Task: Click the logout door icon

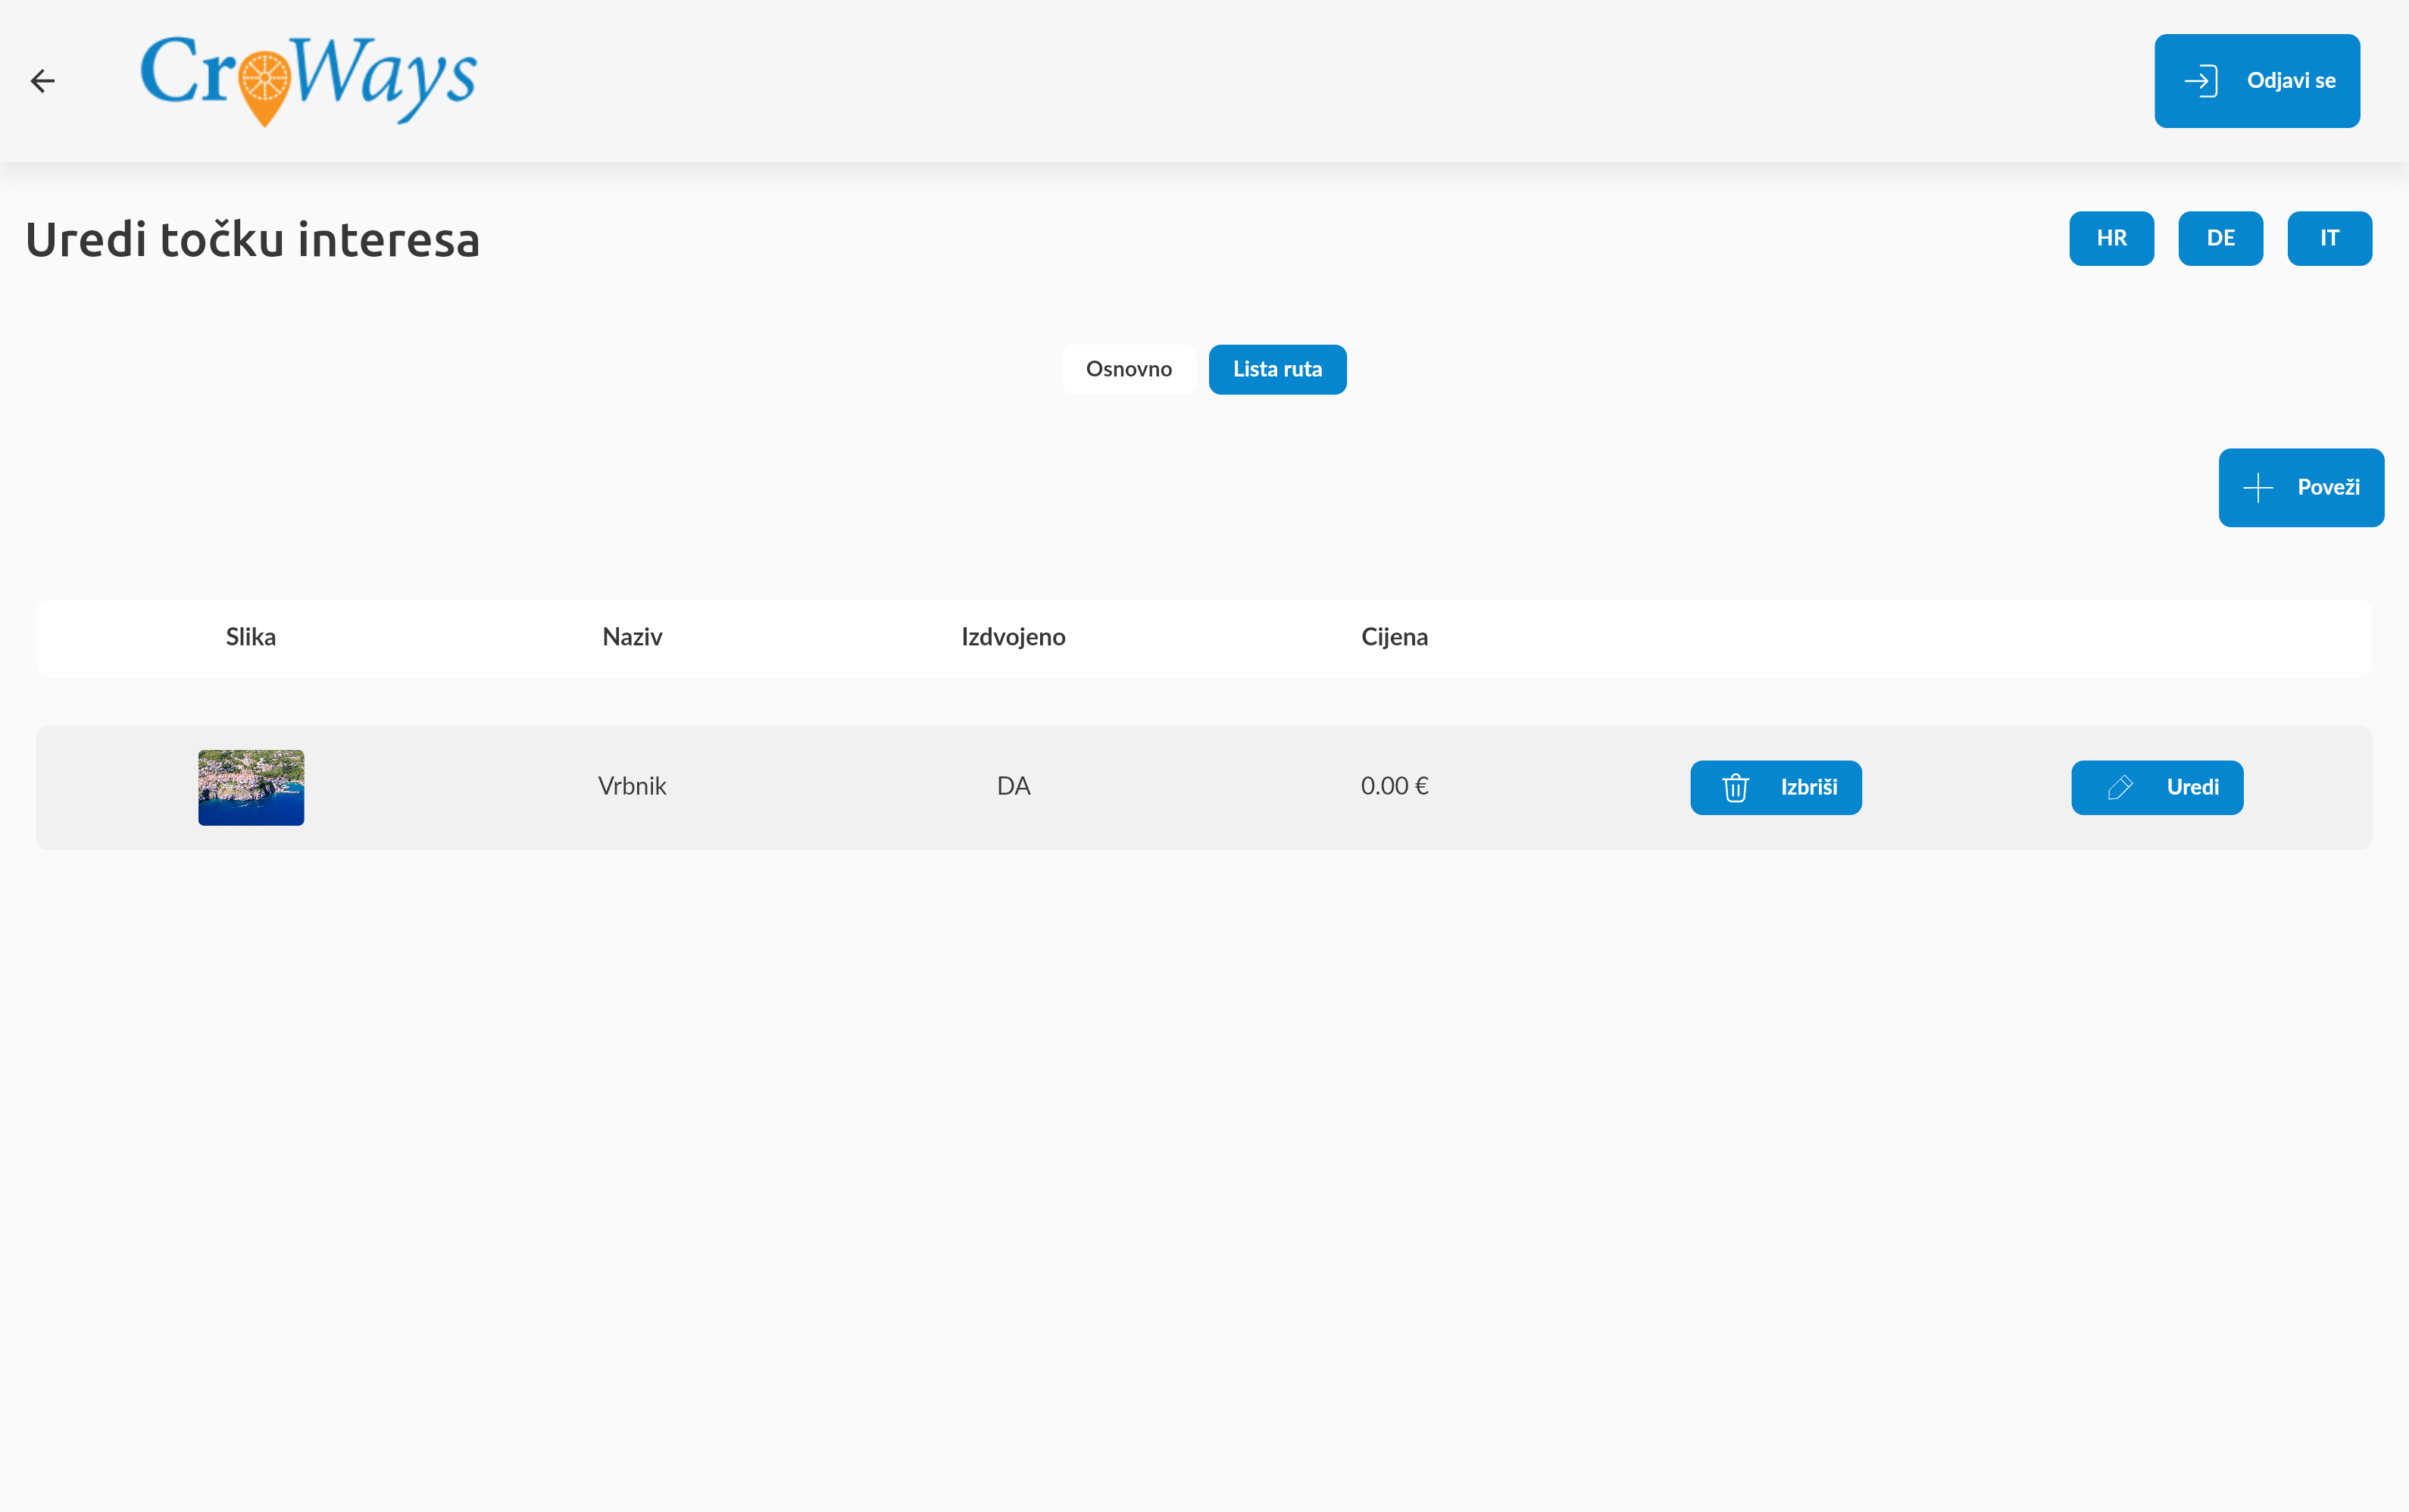Action: click(x=2201, y=81)
